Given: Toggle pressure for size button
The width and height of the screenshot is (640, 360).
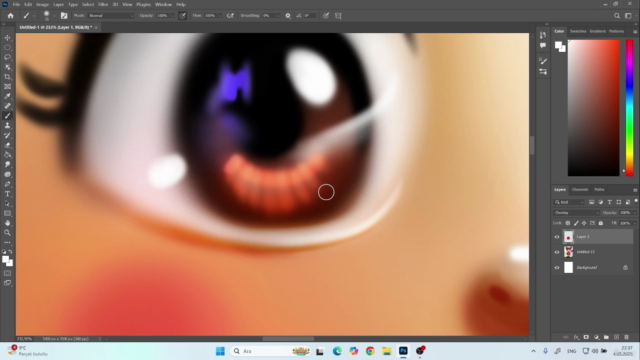Looking at the screenshot, I should (x=326, y=16).
